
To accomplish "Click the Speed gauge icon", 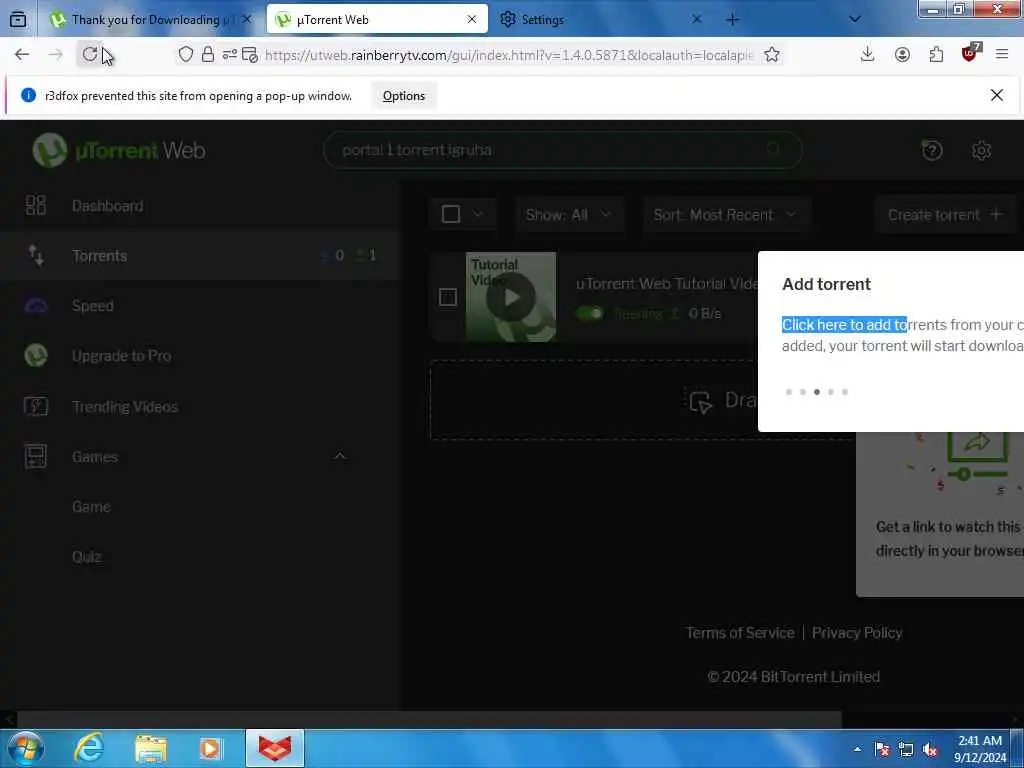I will pos(36,306).
